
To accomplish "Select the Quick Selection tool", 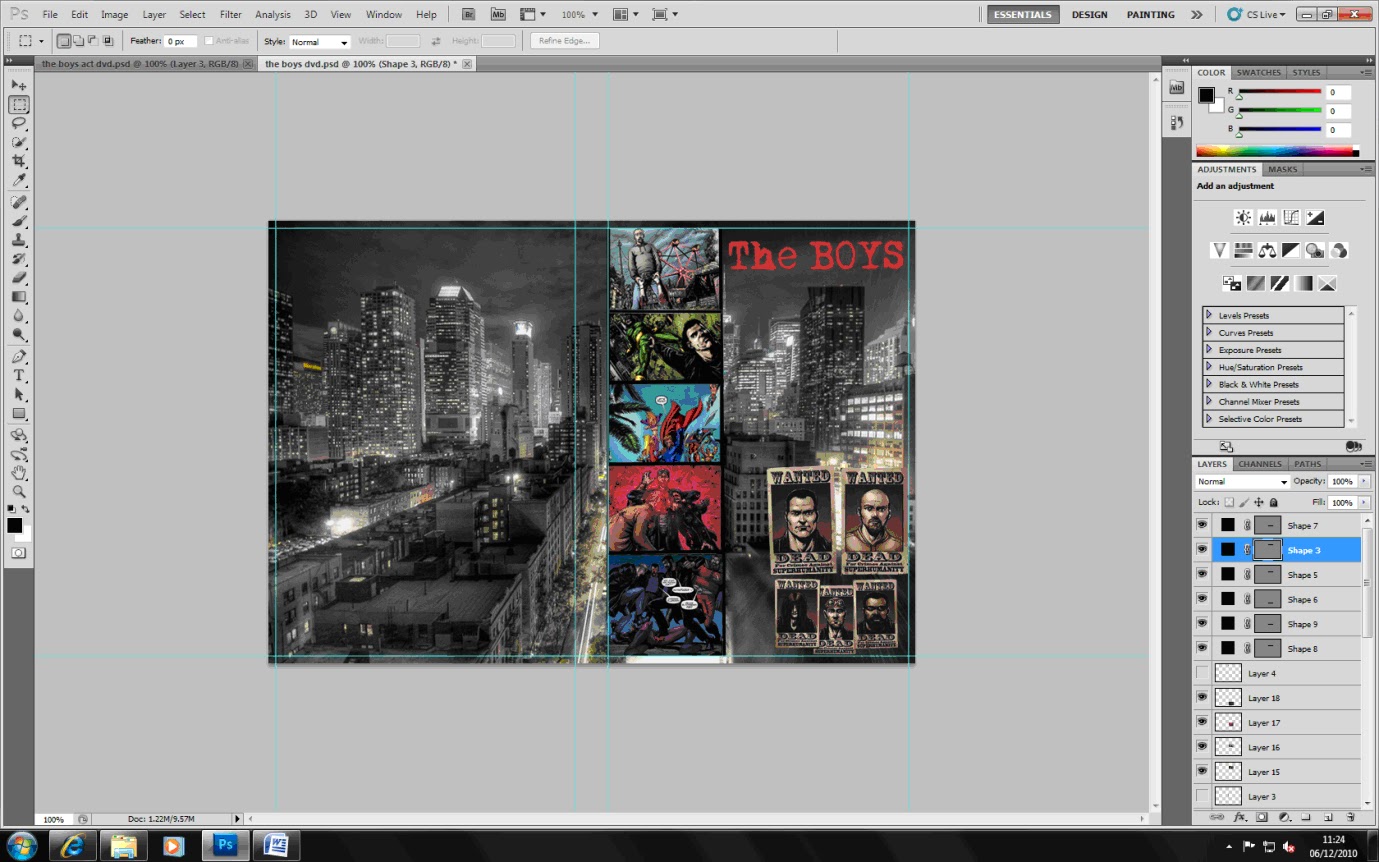I will tap(19, 142).
